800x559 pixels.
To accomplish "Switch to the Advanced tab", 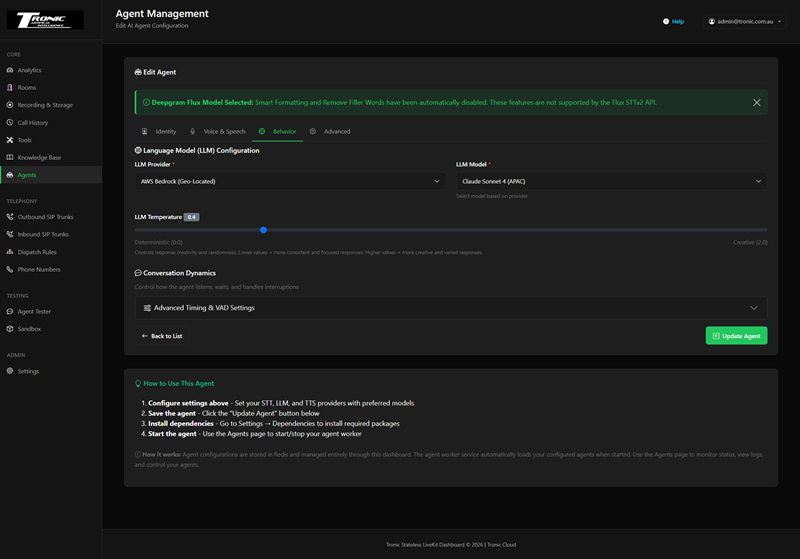I will tap(330, 131).
